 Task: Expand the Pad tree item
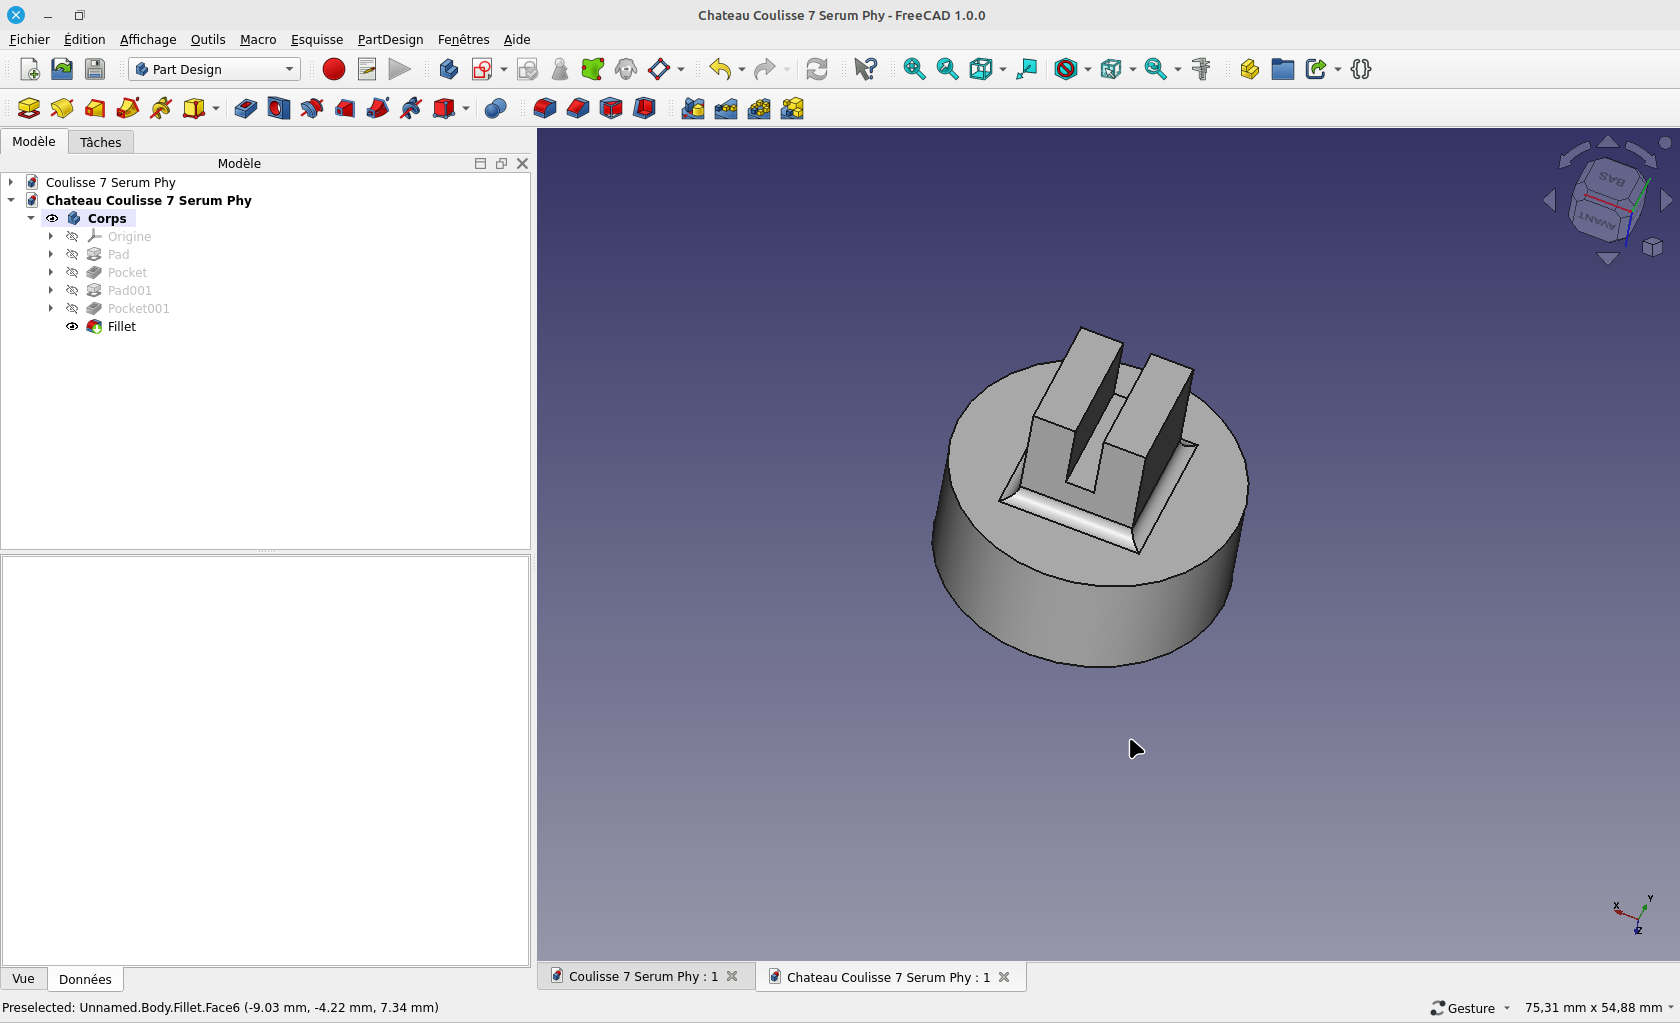coord(51,255)
